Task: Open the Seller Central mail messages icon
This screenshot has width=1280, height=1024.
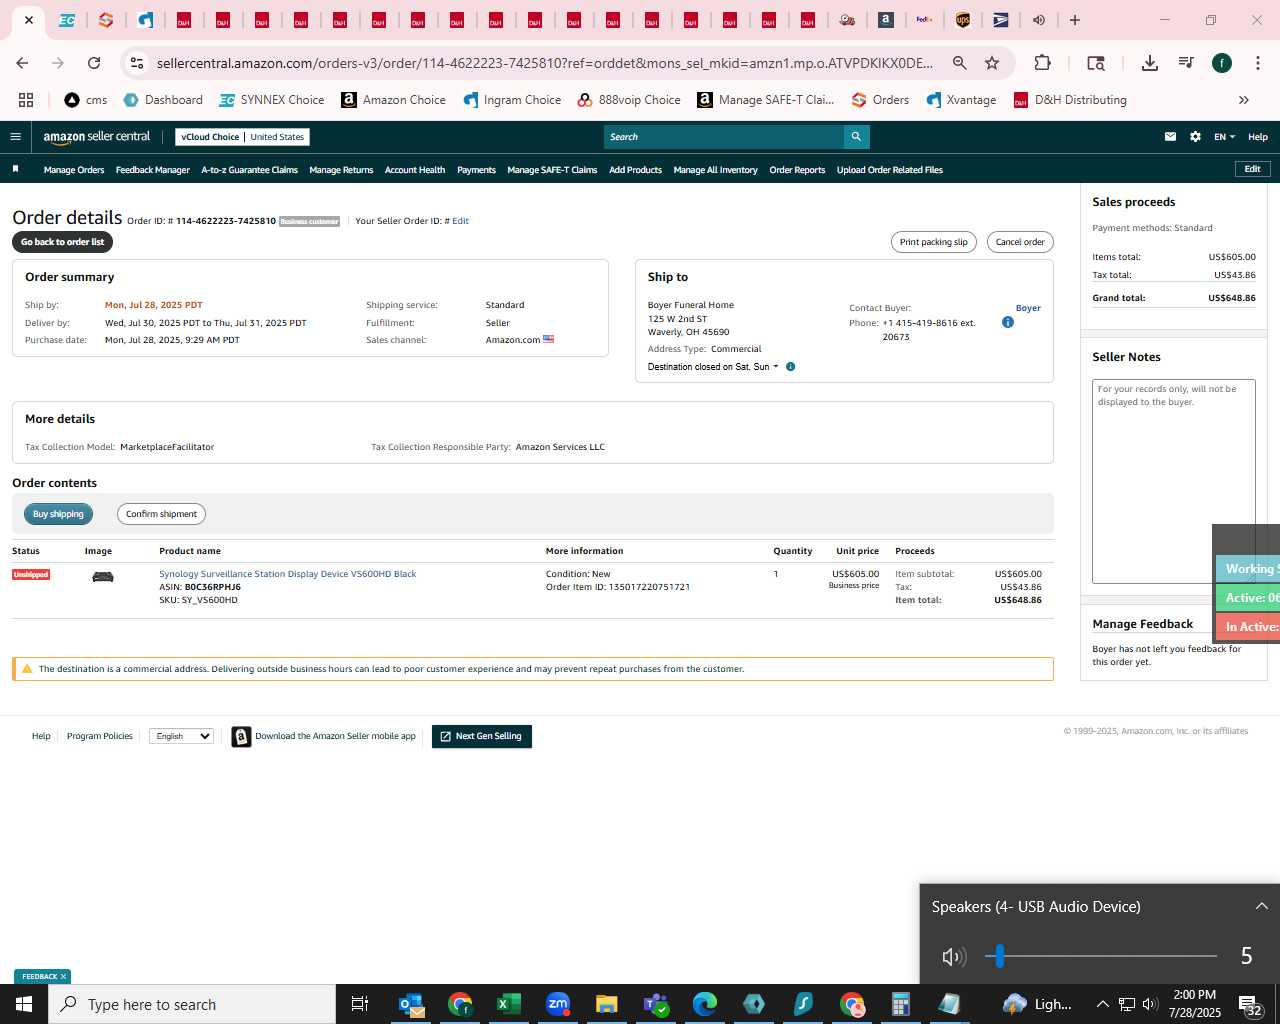Action: (1170, 137)
